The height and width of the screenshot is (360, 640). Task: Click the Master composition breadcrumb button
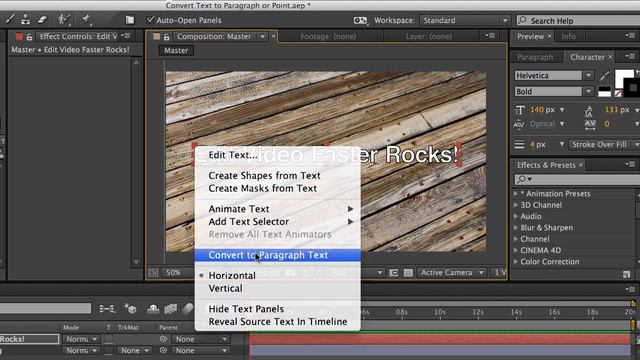176,50
